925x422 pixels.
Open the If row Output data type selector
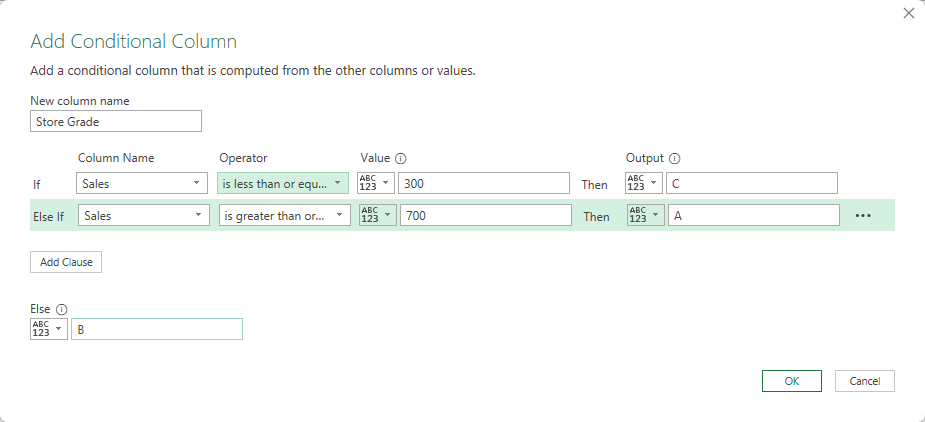point(643,183)
